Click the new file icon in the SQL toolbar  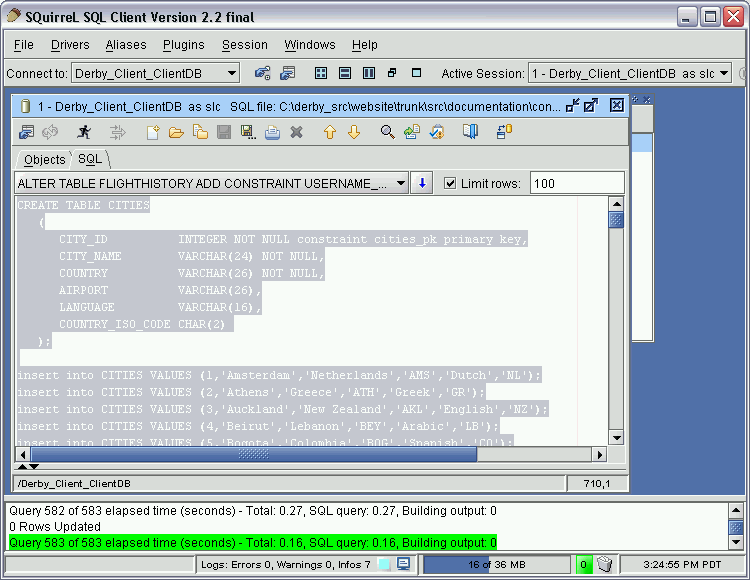[153, 132]
